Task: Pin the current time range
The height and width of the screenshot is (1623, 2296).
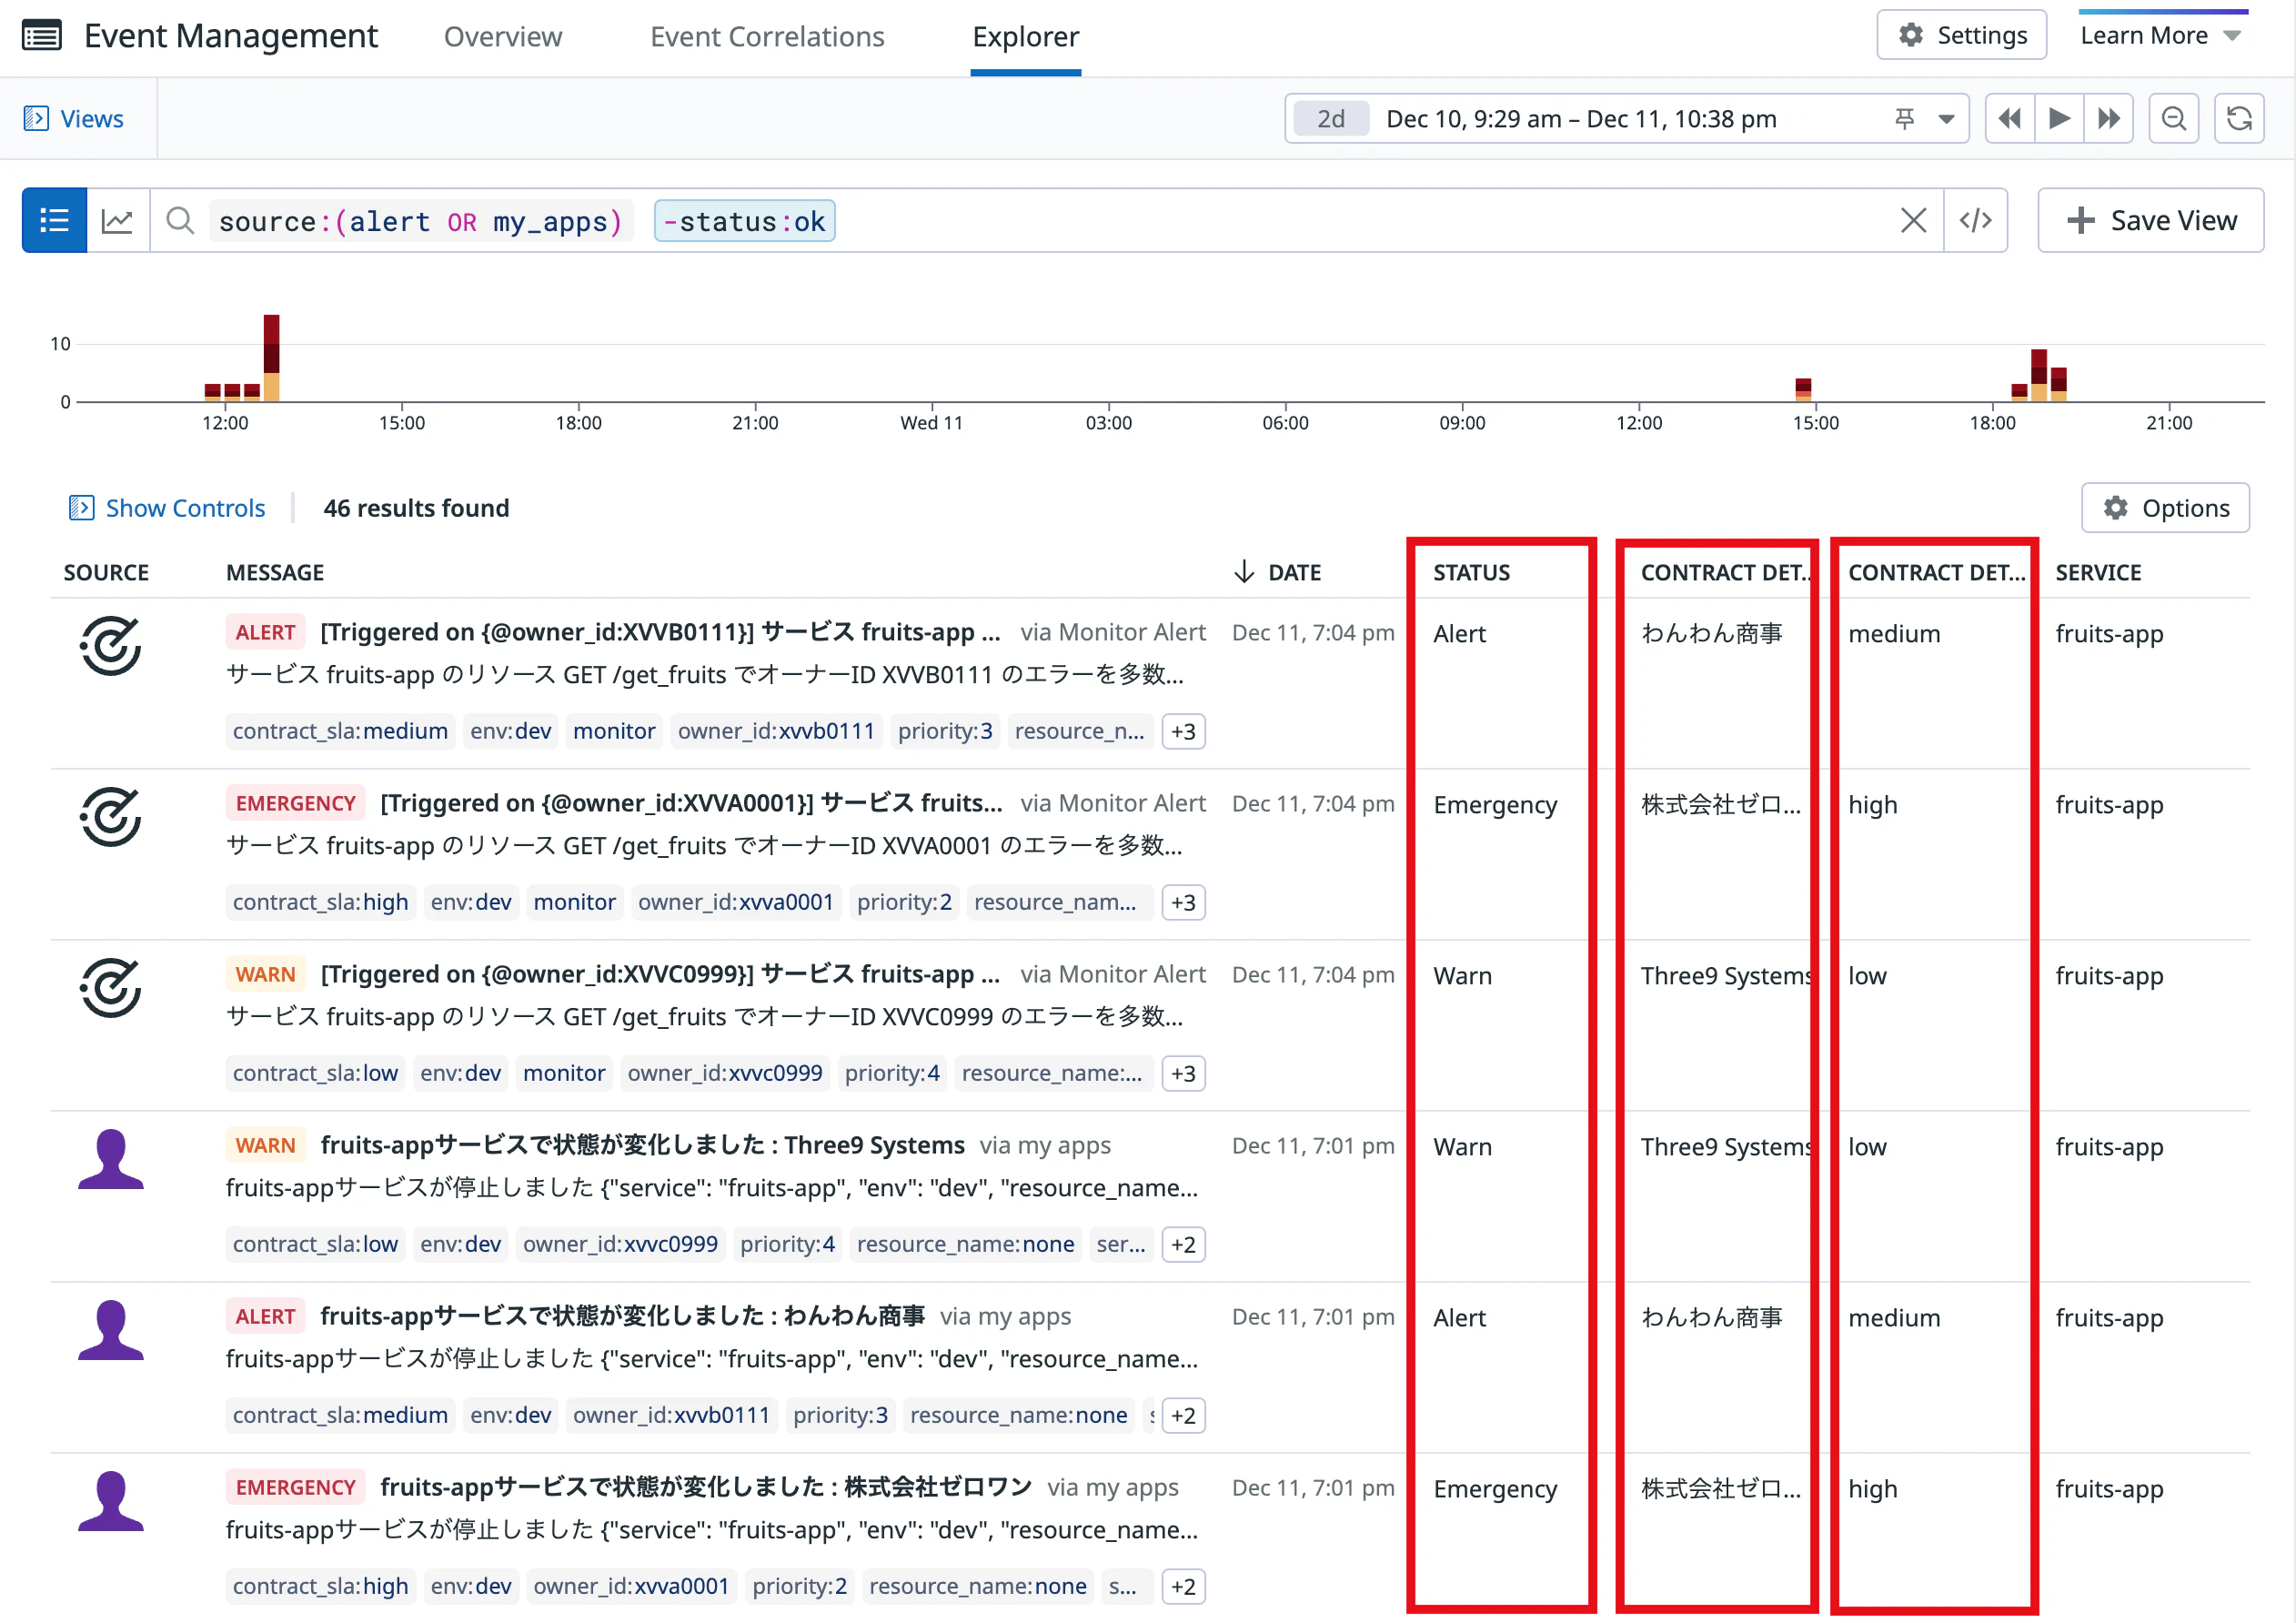Action: click(x=1904, y=119)
